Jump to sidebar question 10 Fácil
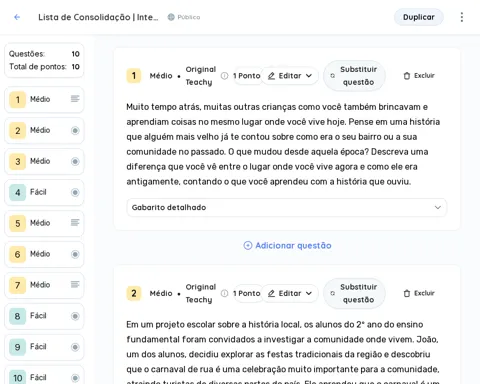 pos(44,376)
